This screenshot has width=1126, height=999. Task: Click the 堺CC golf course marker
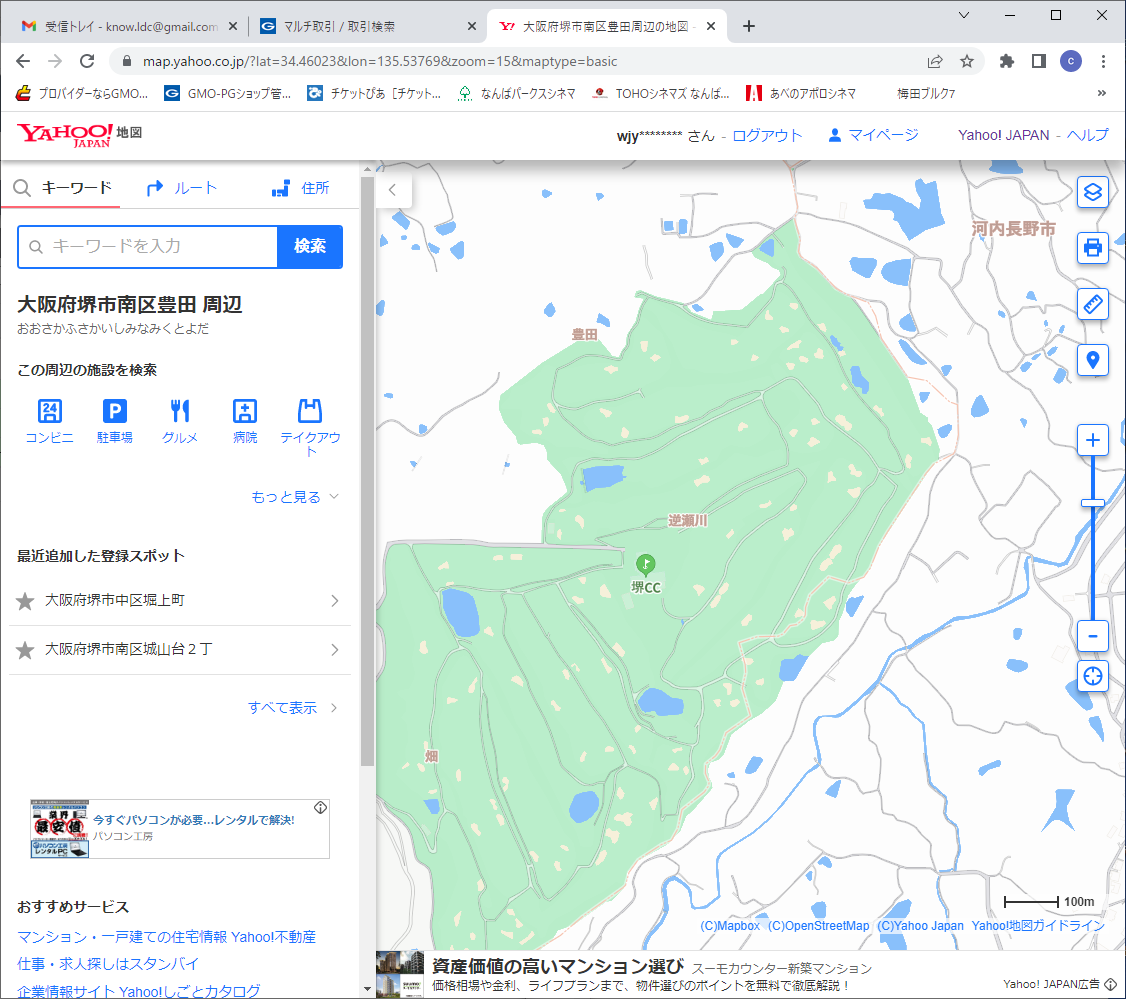pos(646,564)
